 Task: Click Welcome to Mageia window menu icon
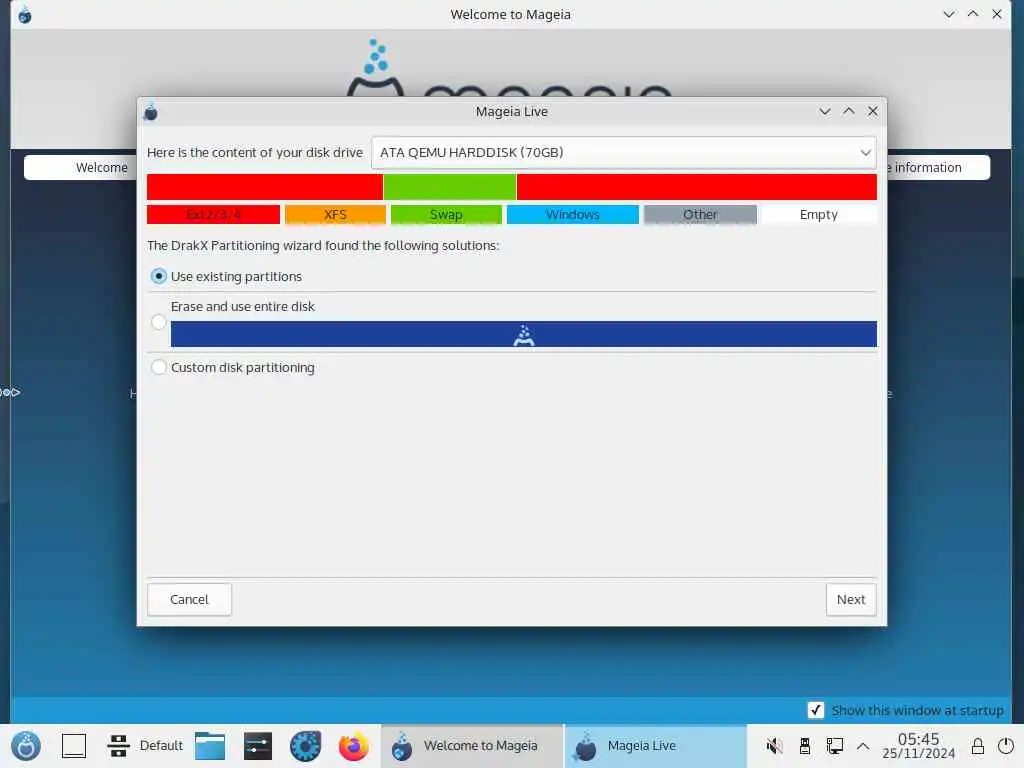[25, 14]
